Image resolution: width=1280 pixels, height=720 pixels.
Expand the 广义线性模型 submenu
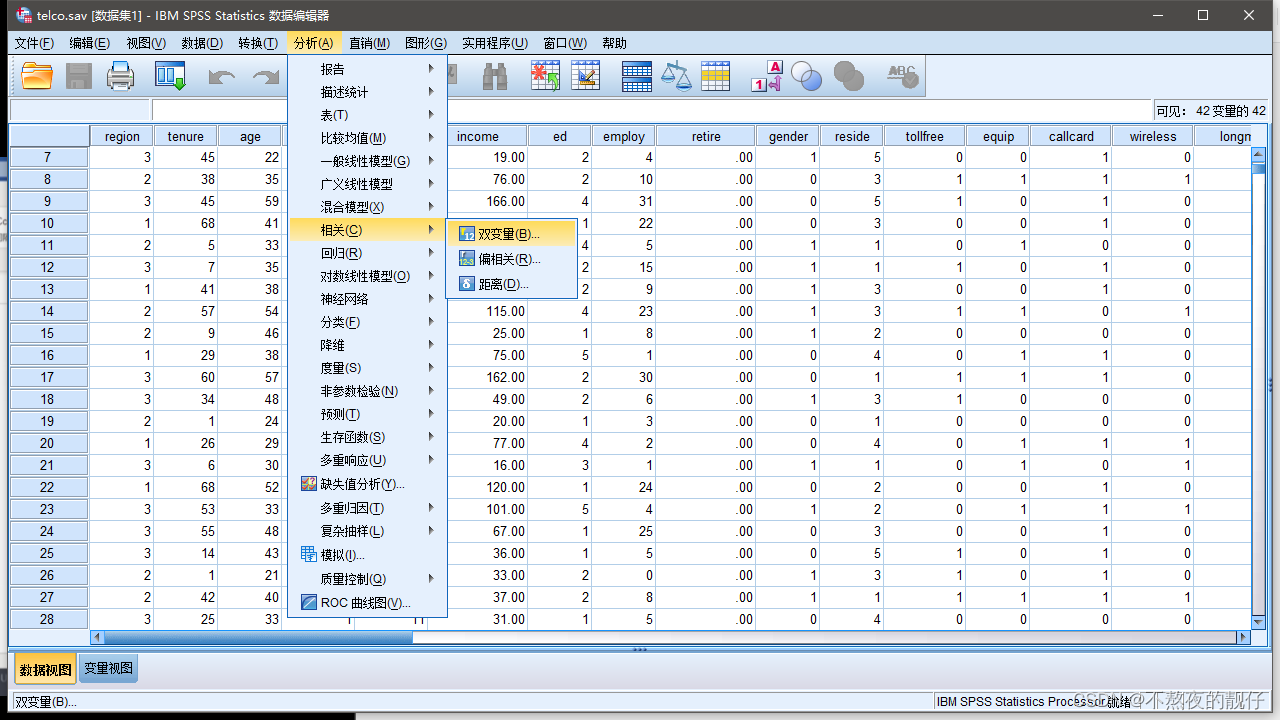pos(367,184)
